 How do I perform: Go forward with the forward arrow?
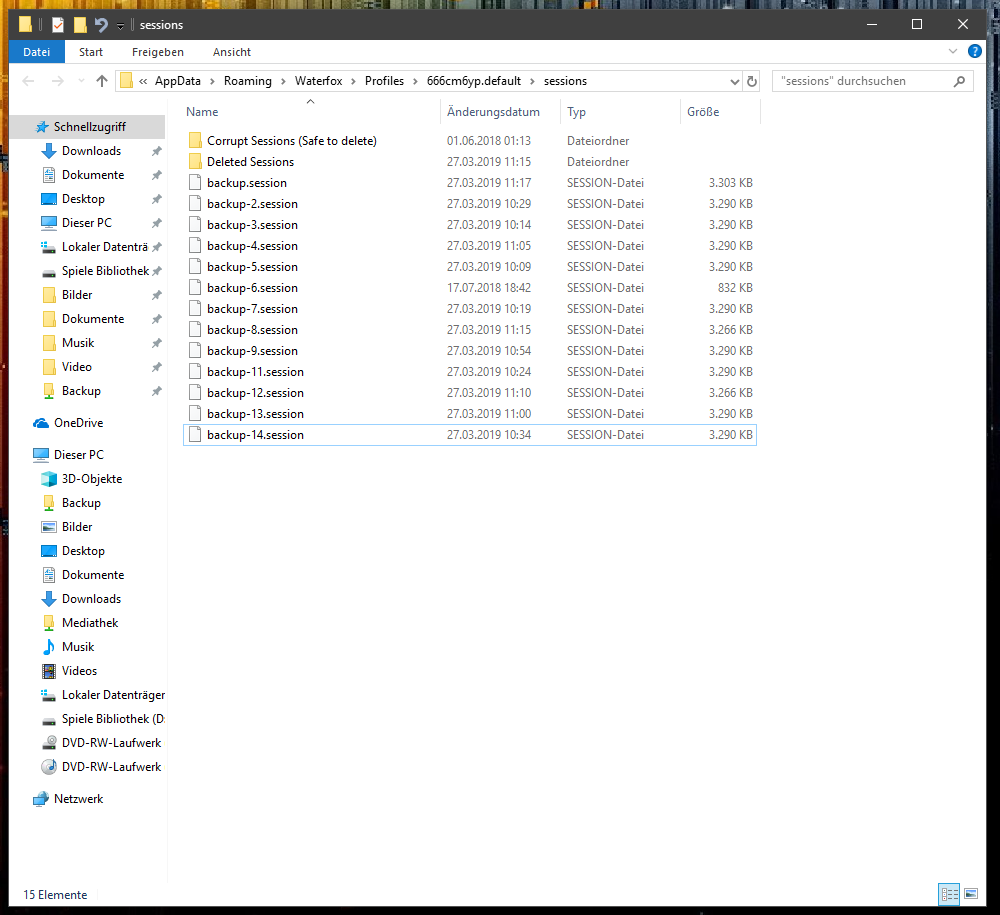pos(57,81)
